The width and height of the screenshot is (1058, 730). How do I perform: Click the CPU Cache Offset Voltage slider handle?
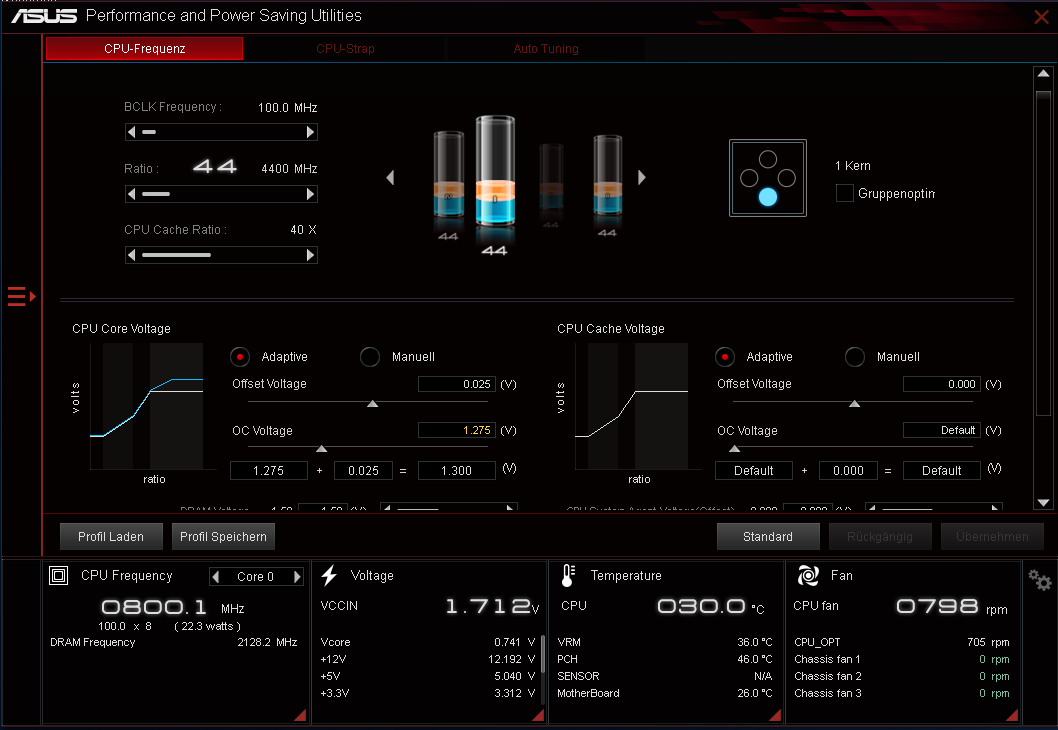click(854, 403)
